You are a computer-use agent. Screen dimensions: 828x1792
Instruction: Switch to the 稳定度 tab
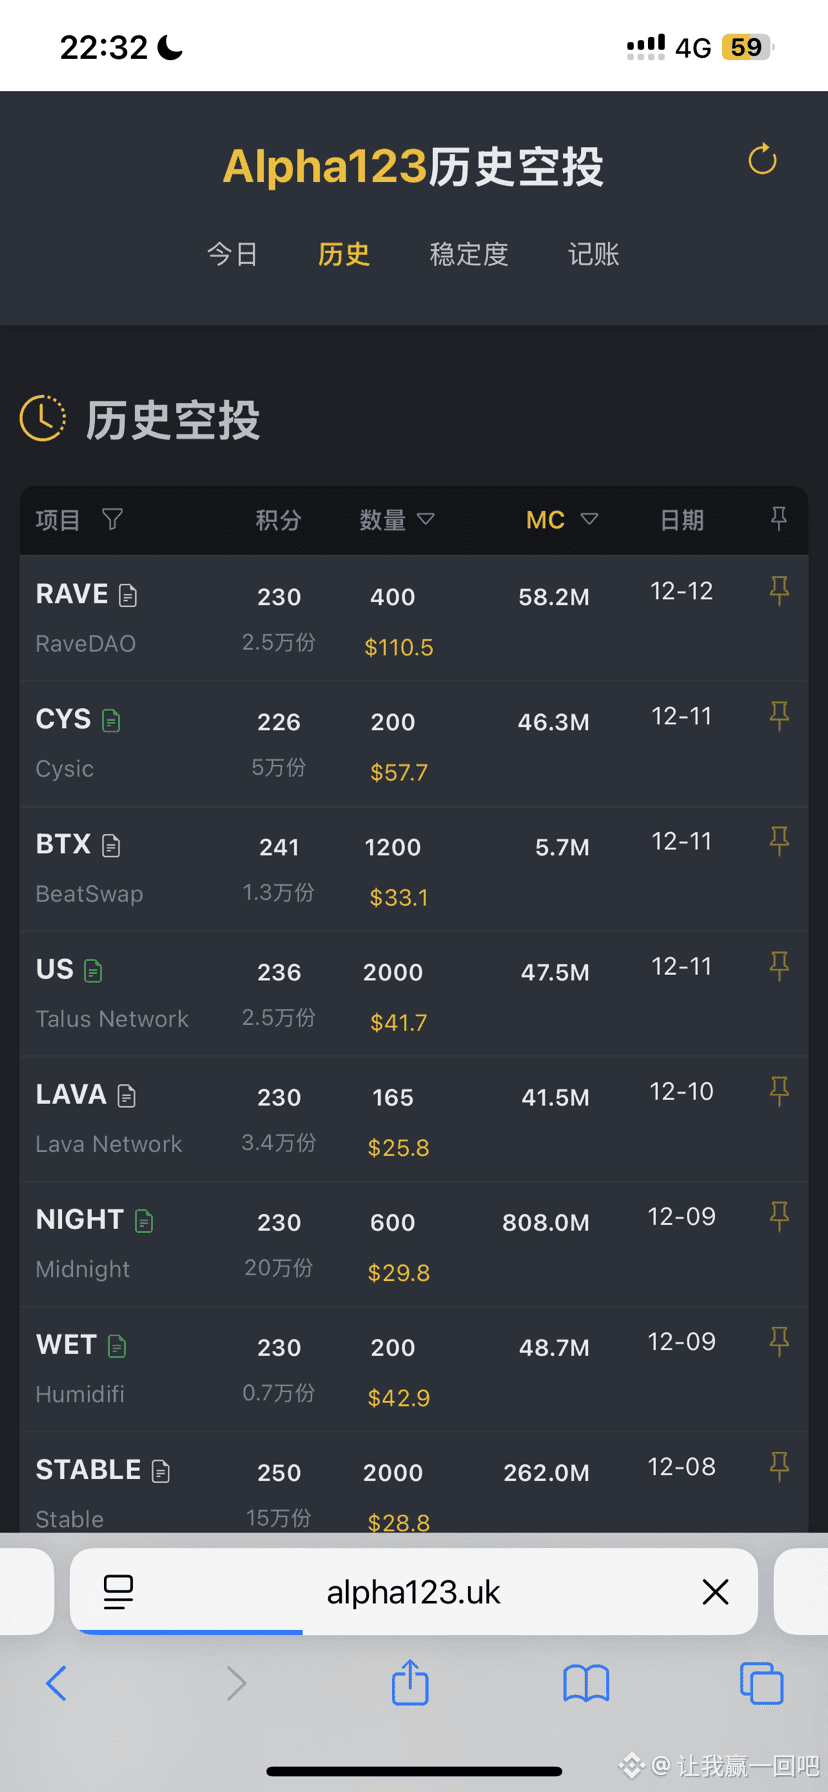[468, 254]
